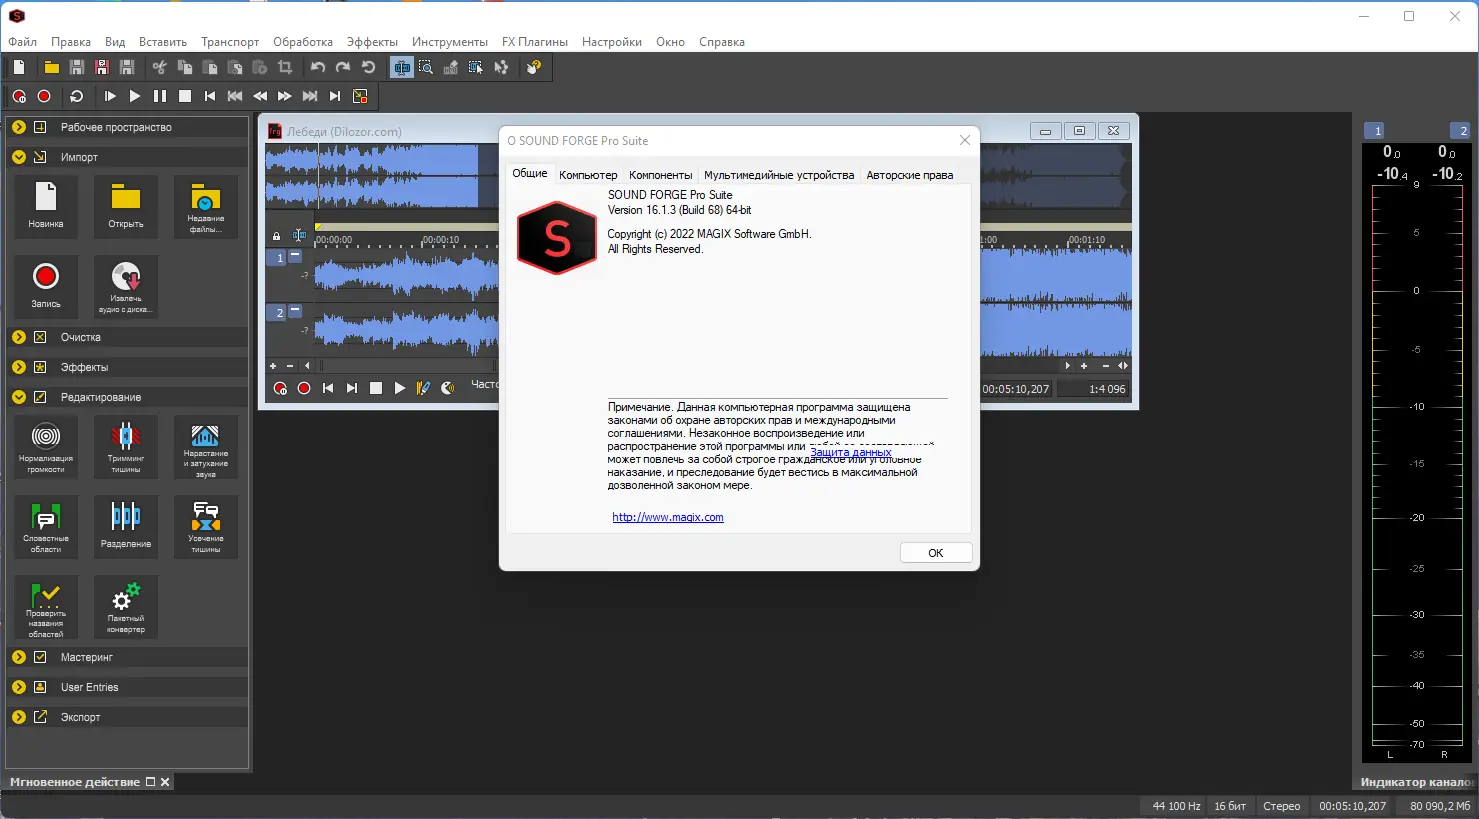Click the Извлечь аудио с диска icon
The image size is (1479, 819).
click(x=125, y=287)
